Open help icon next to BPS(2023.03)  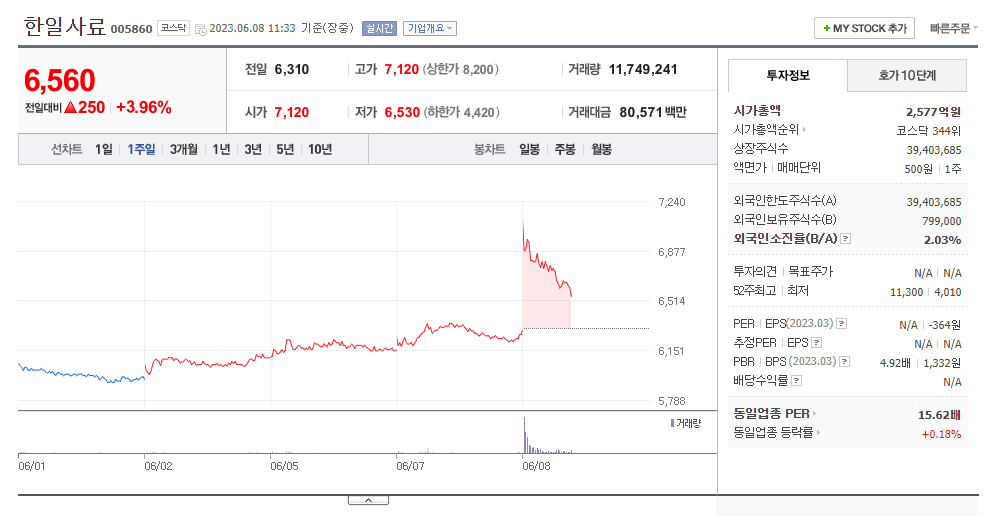[845, 362]
